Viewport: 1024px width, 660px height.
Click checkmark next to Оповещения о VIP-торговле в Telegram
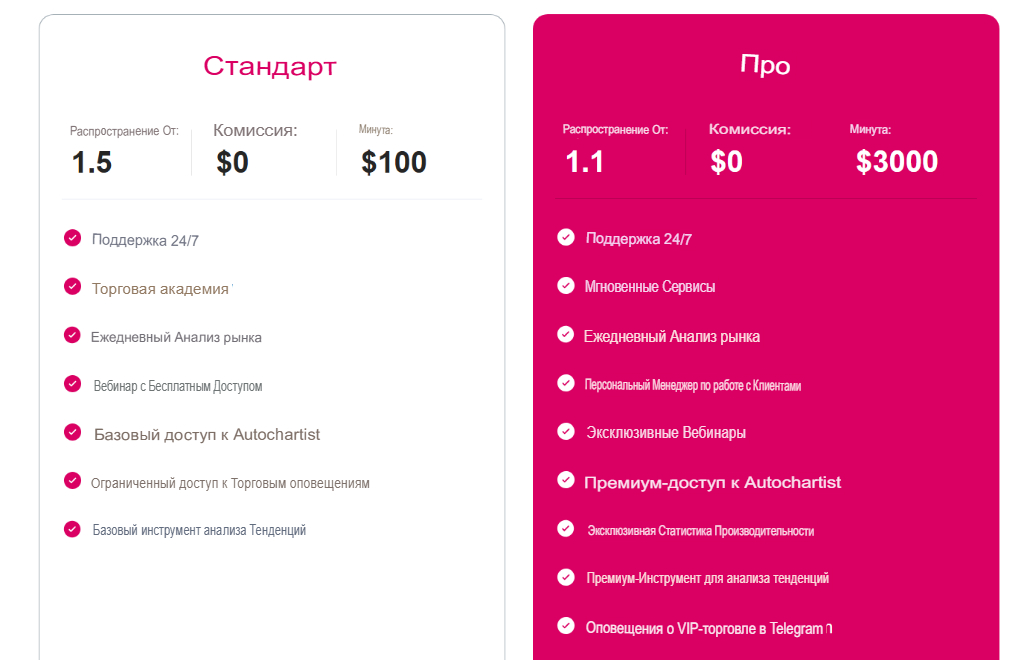tap(566, 626)
